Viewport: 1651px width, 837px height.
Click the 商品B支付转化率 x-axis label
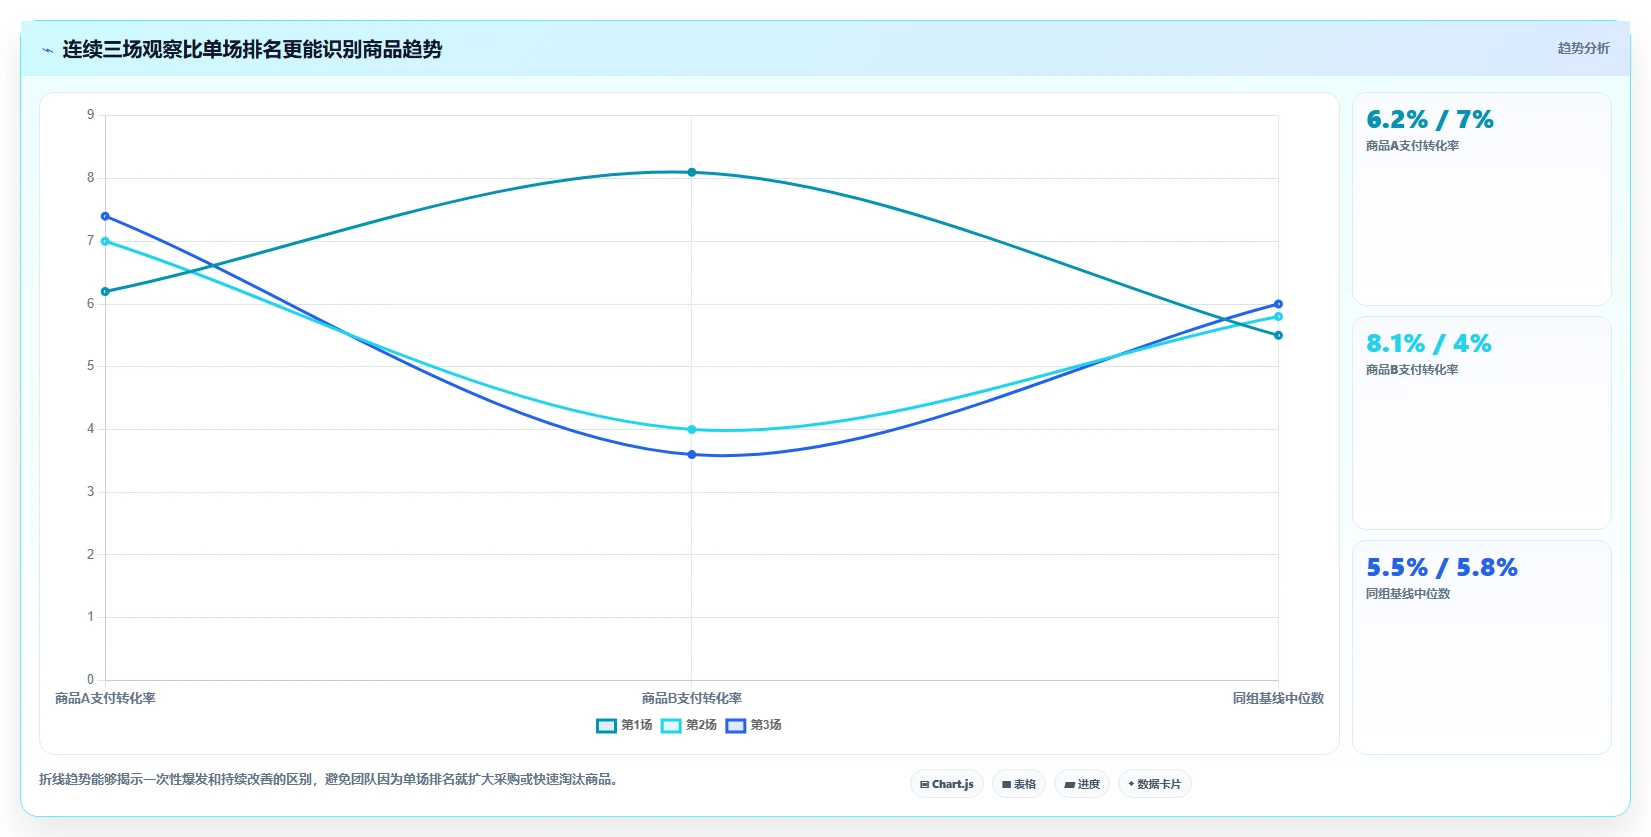click(691, 698)
